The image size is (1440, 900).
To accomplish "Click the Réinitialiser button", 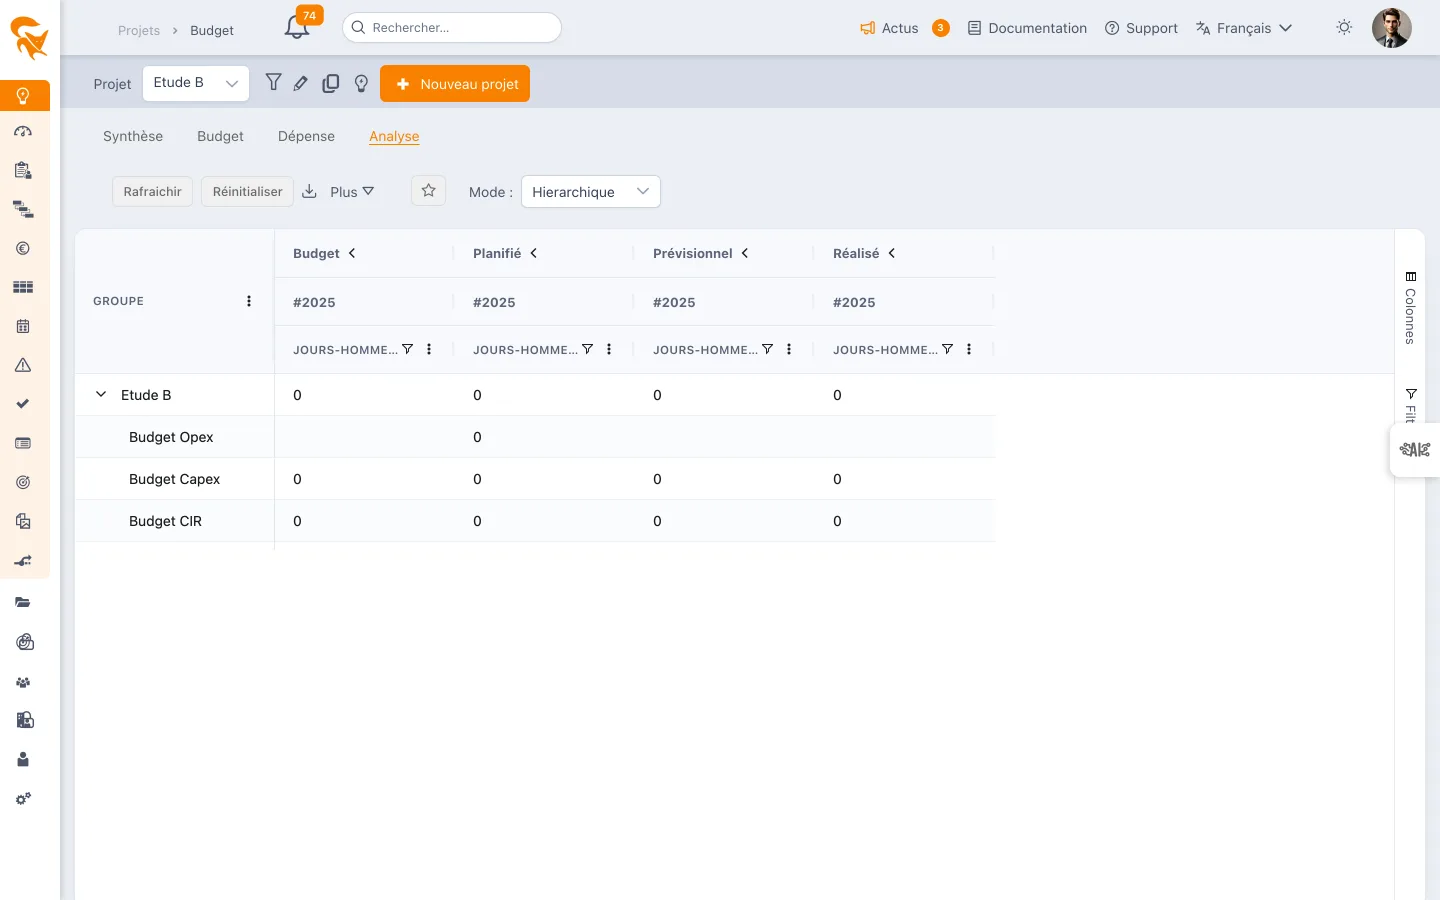I will 248,191.
